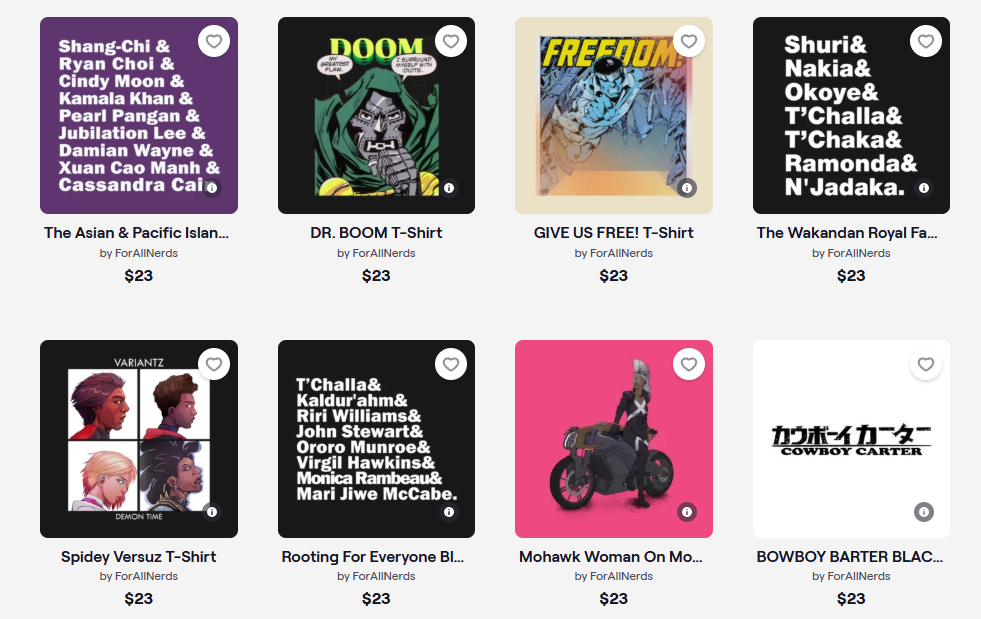Show info for Mohawk Woman image
981x619 pixels.
point(687,511)
